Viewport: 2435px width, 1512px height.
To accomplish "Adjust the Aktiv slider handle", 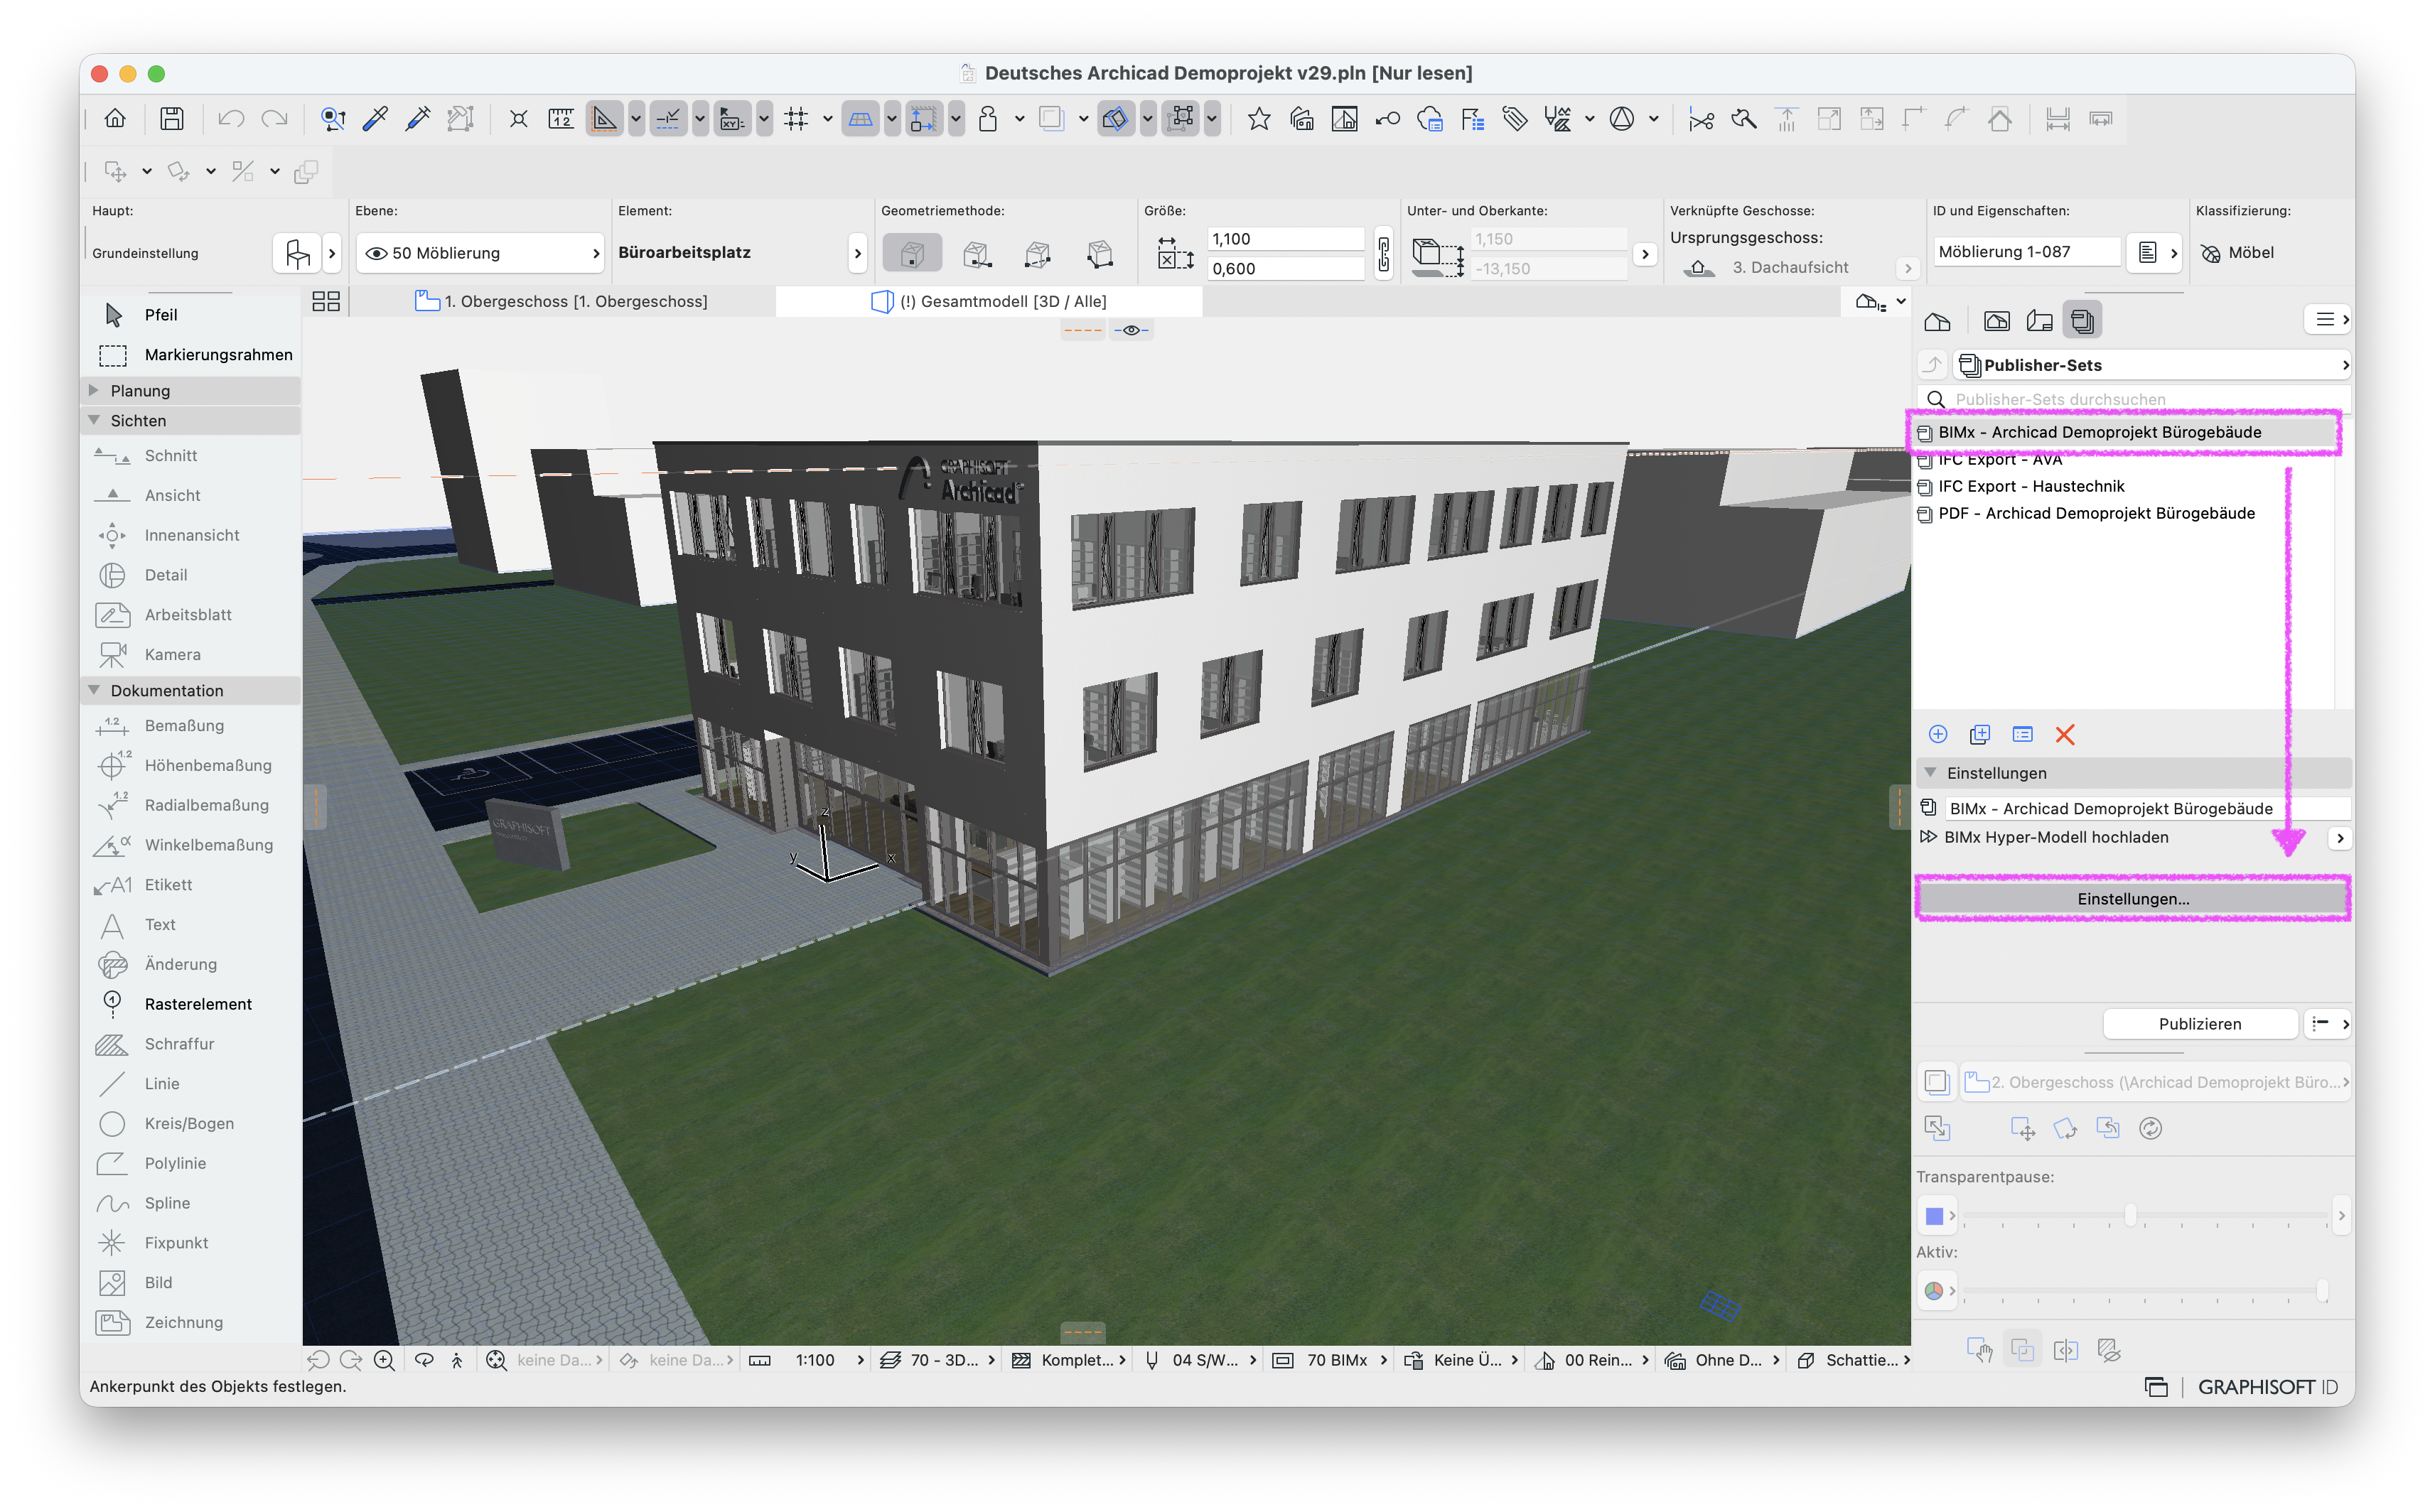I will (2322, 1290).
